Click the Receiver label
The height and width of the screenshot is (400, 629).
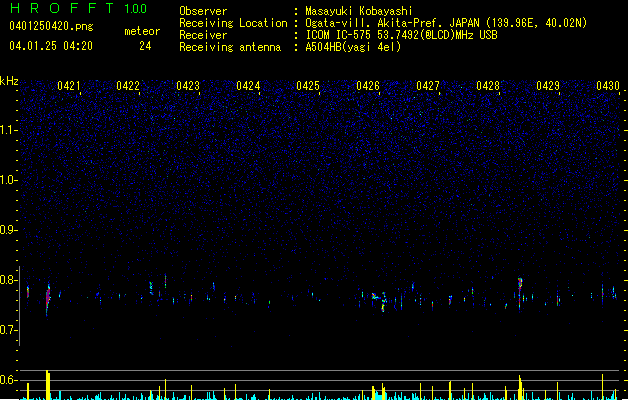pyautogui.click(x=203, y=35)
